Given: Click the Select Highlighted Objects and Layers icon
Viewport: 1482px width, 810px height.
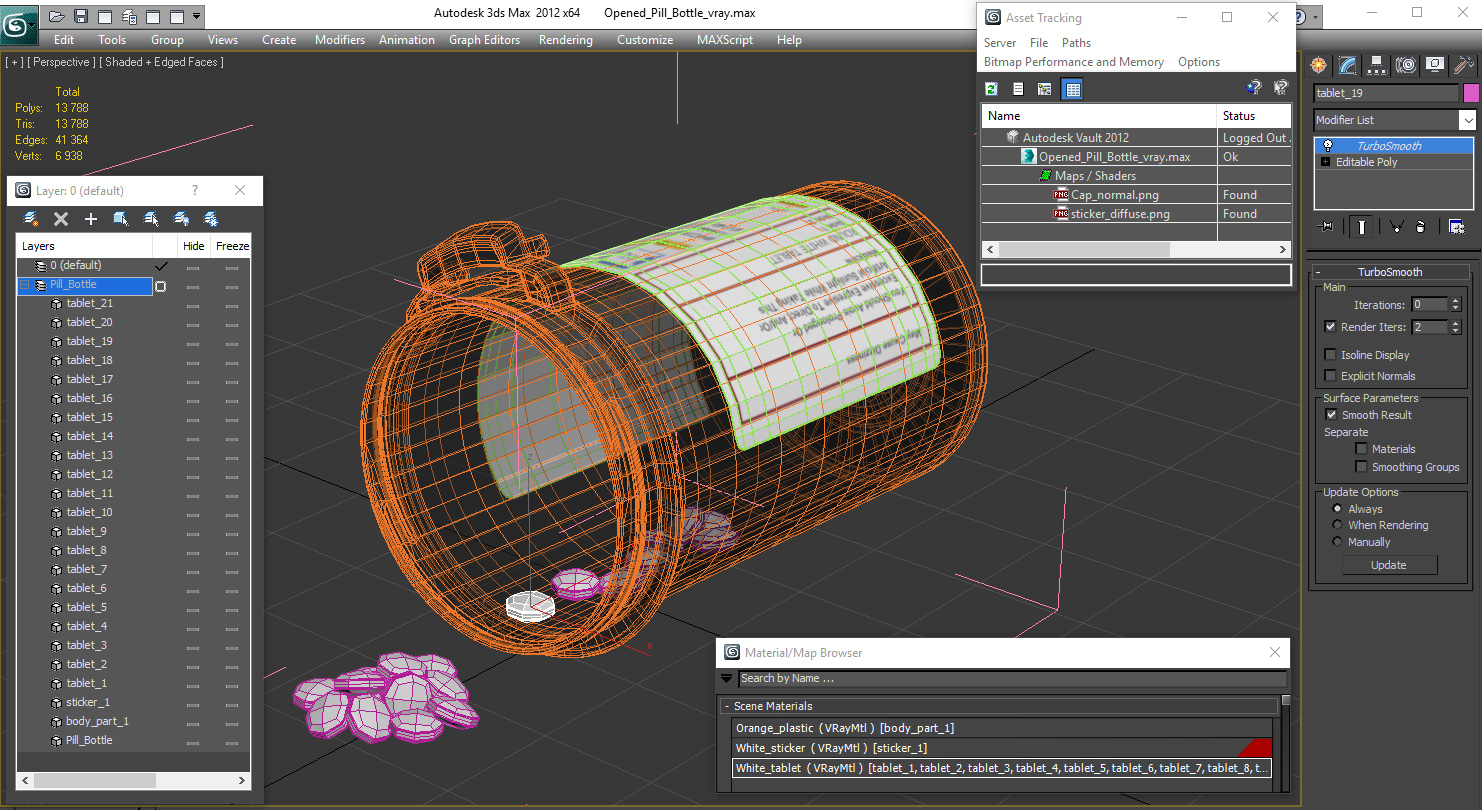Looking at the screenshot, I should tap(121, 218).
